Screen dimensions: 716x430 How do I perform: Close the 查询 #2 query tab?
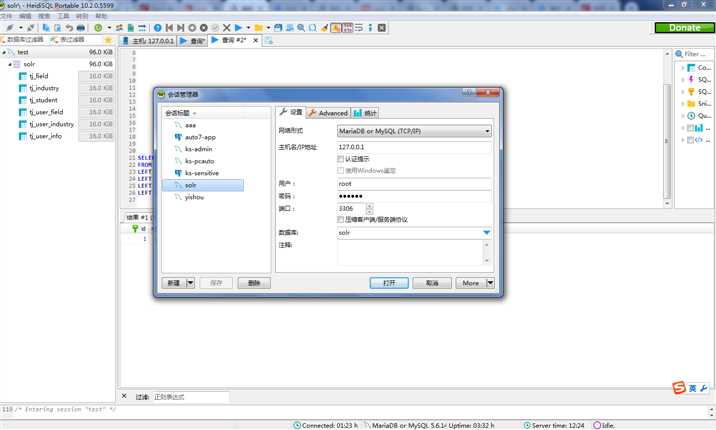click(256, 40)
